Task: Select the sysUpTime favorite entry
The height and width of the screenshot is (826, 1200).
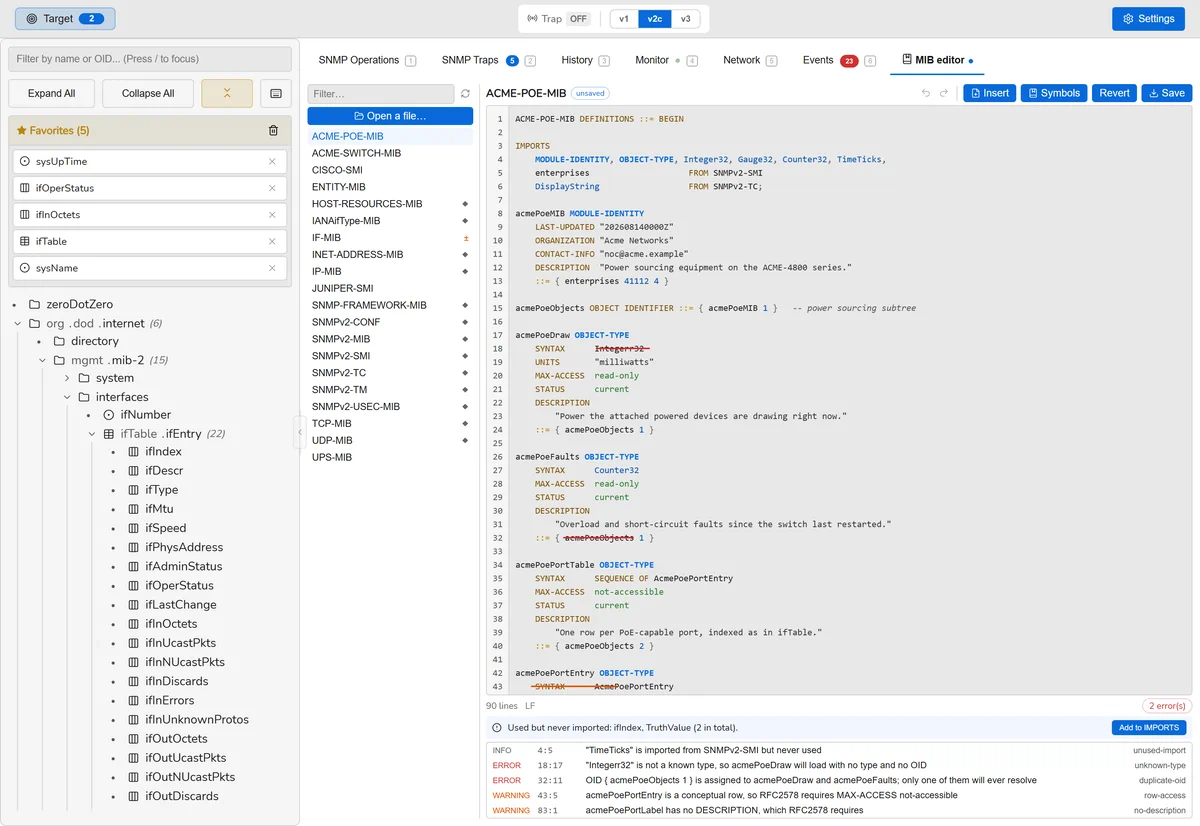Action: 150,161
